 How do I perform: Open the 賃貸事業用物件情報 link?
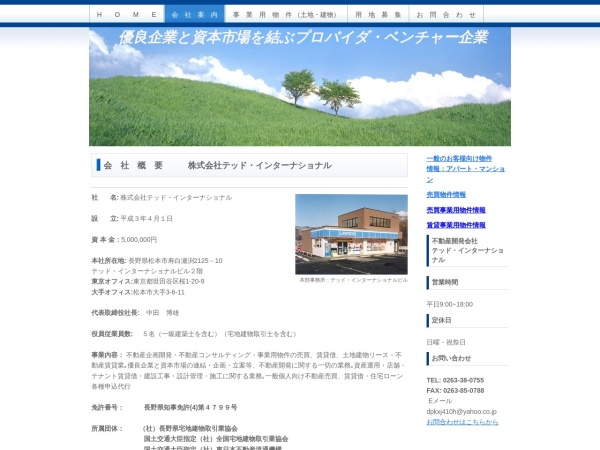pos(456,225)
